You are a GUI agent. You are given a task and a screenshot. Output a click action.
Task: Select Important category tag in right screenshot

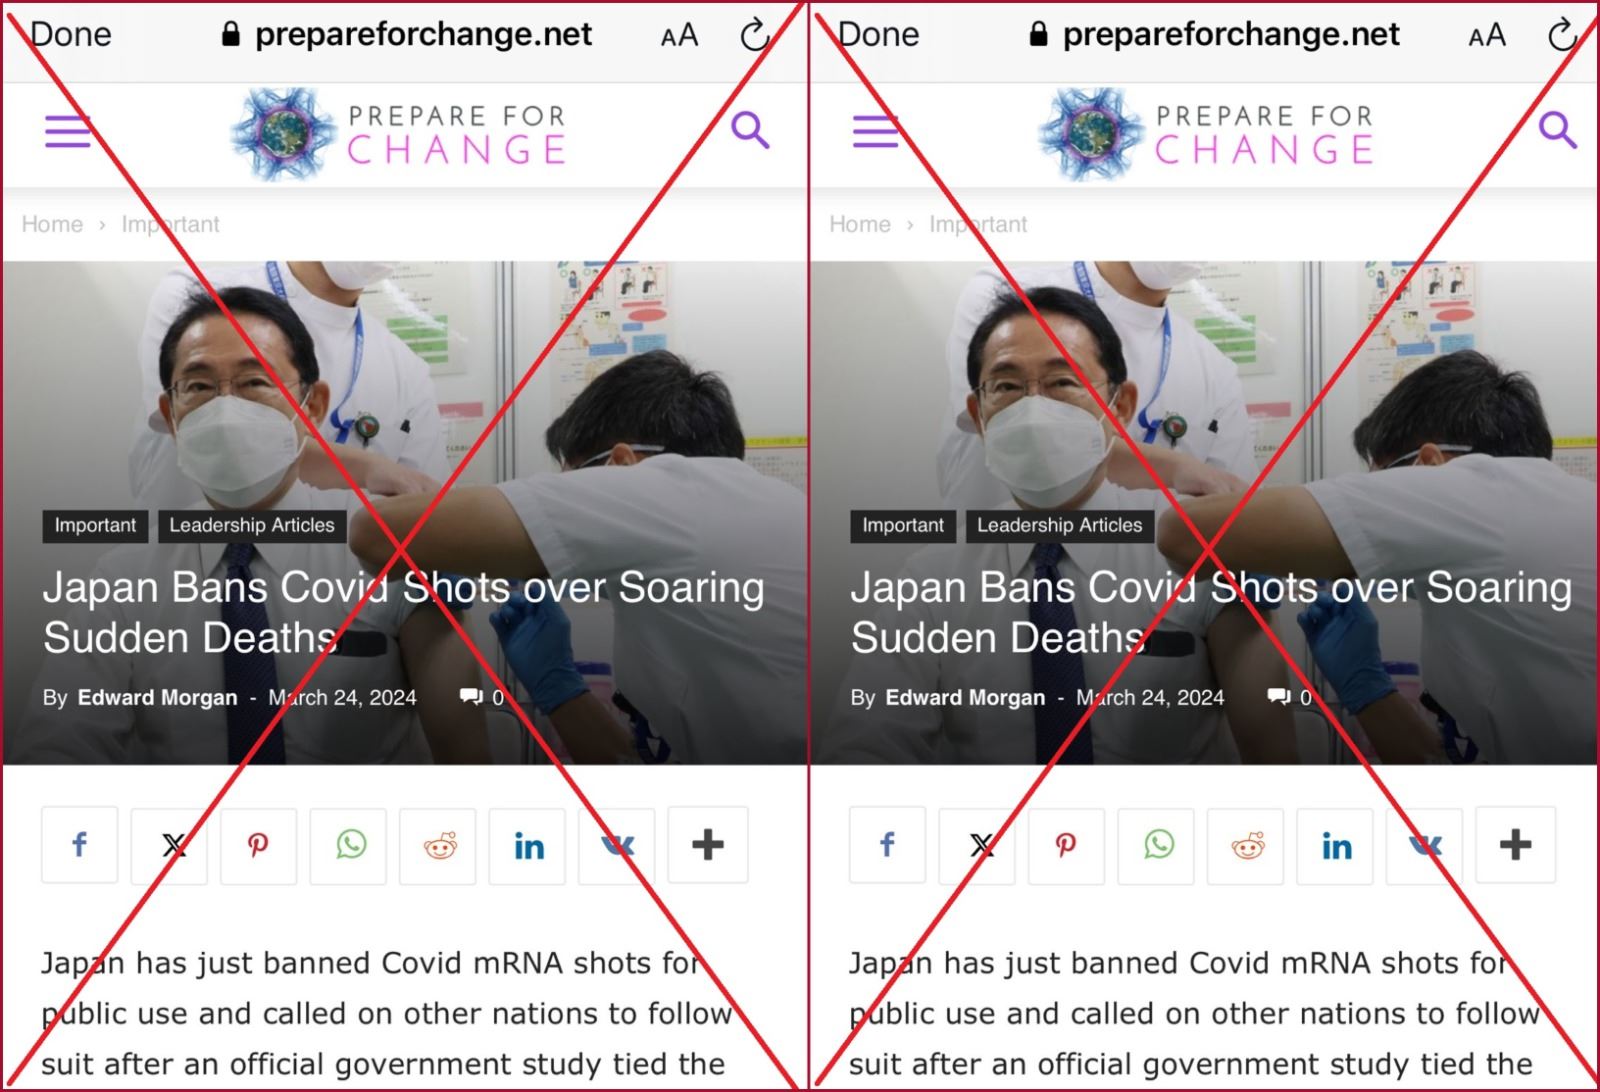point(903,526)
